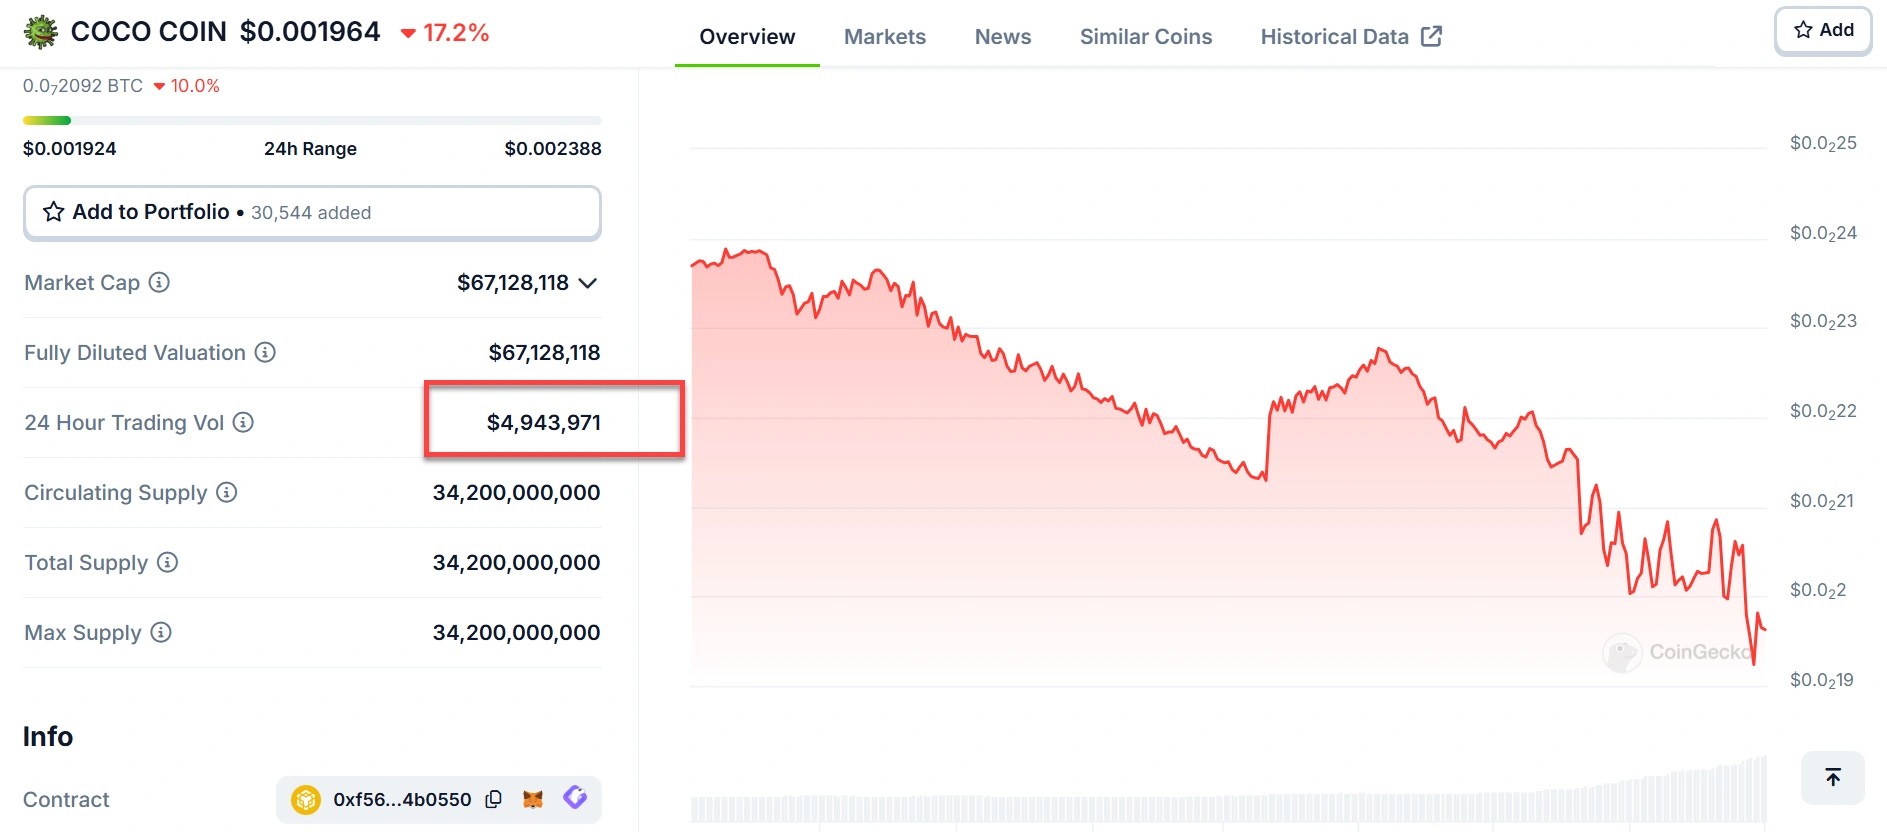This screenshot has height=832, width=1887.
Task: Select the Similar Coins tab
Action: pos(1145,37)
